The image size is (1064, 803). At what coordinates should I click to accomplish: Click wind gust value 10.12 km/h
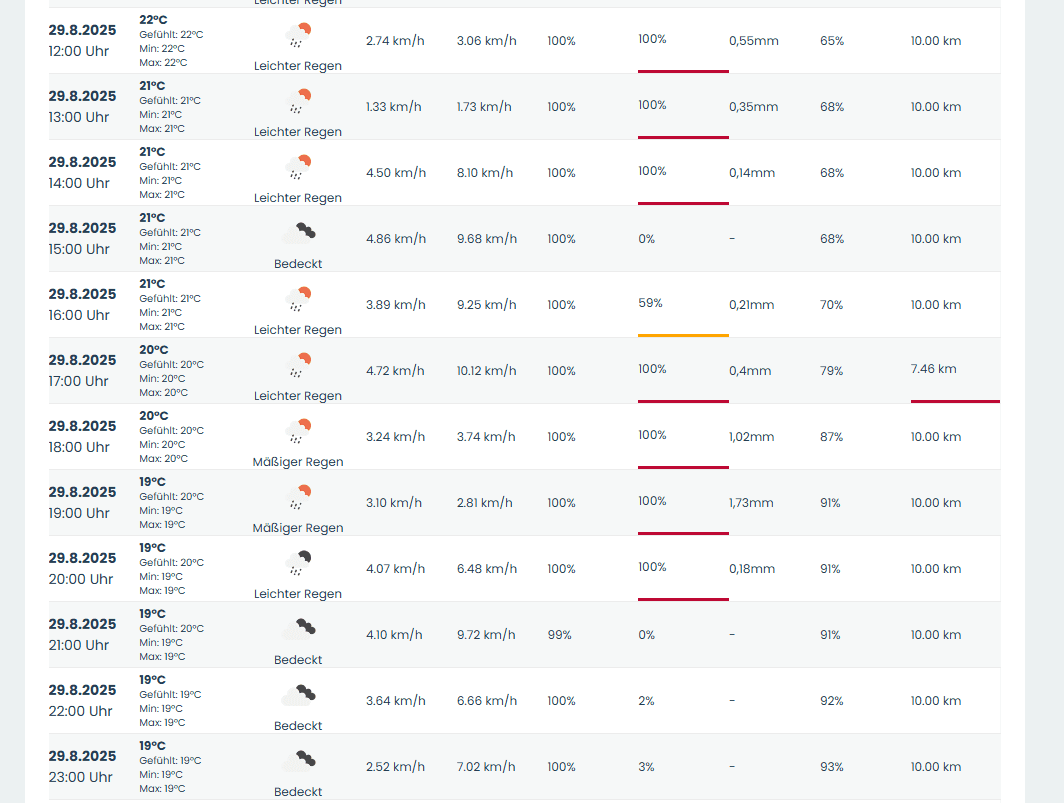488,371
